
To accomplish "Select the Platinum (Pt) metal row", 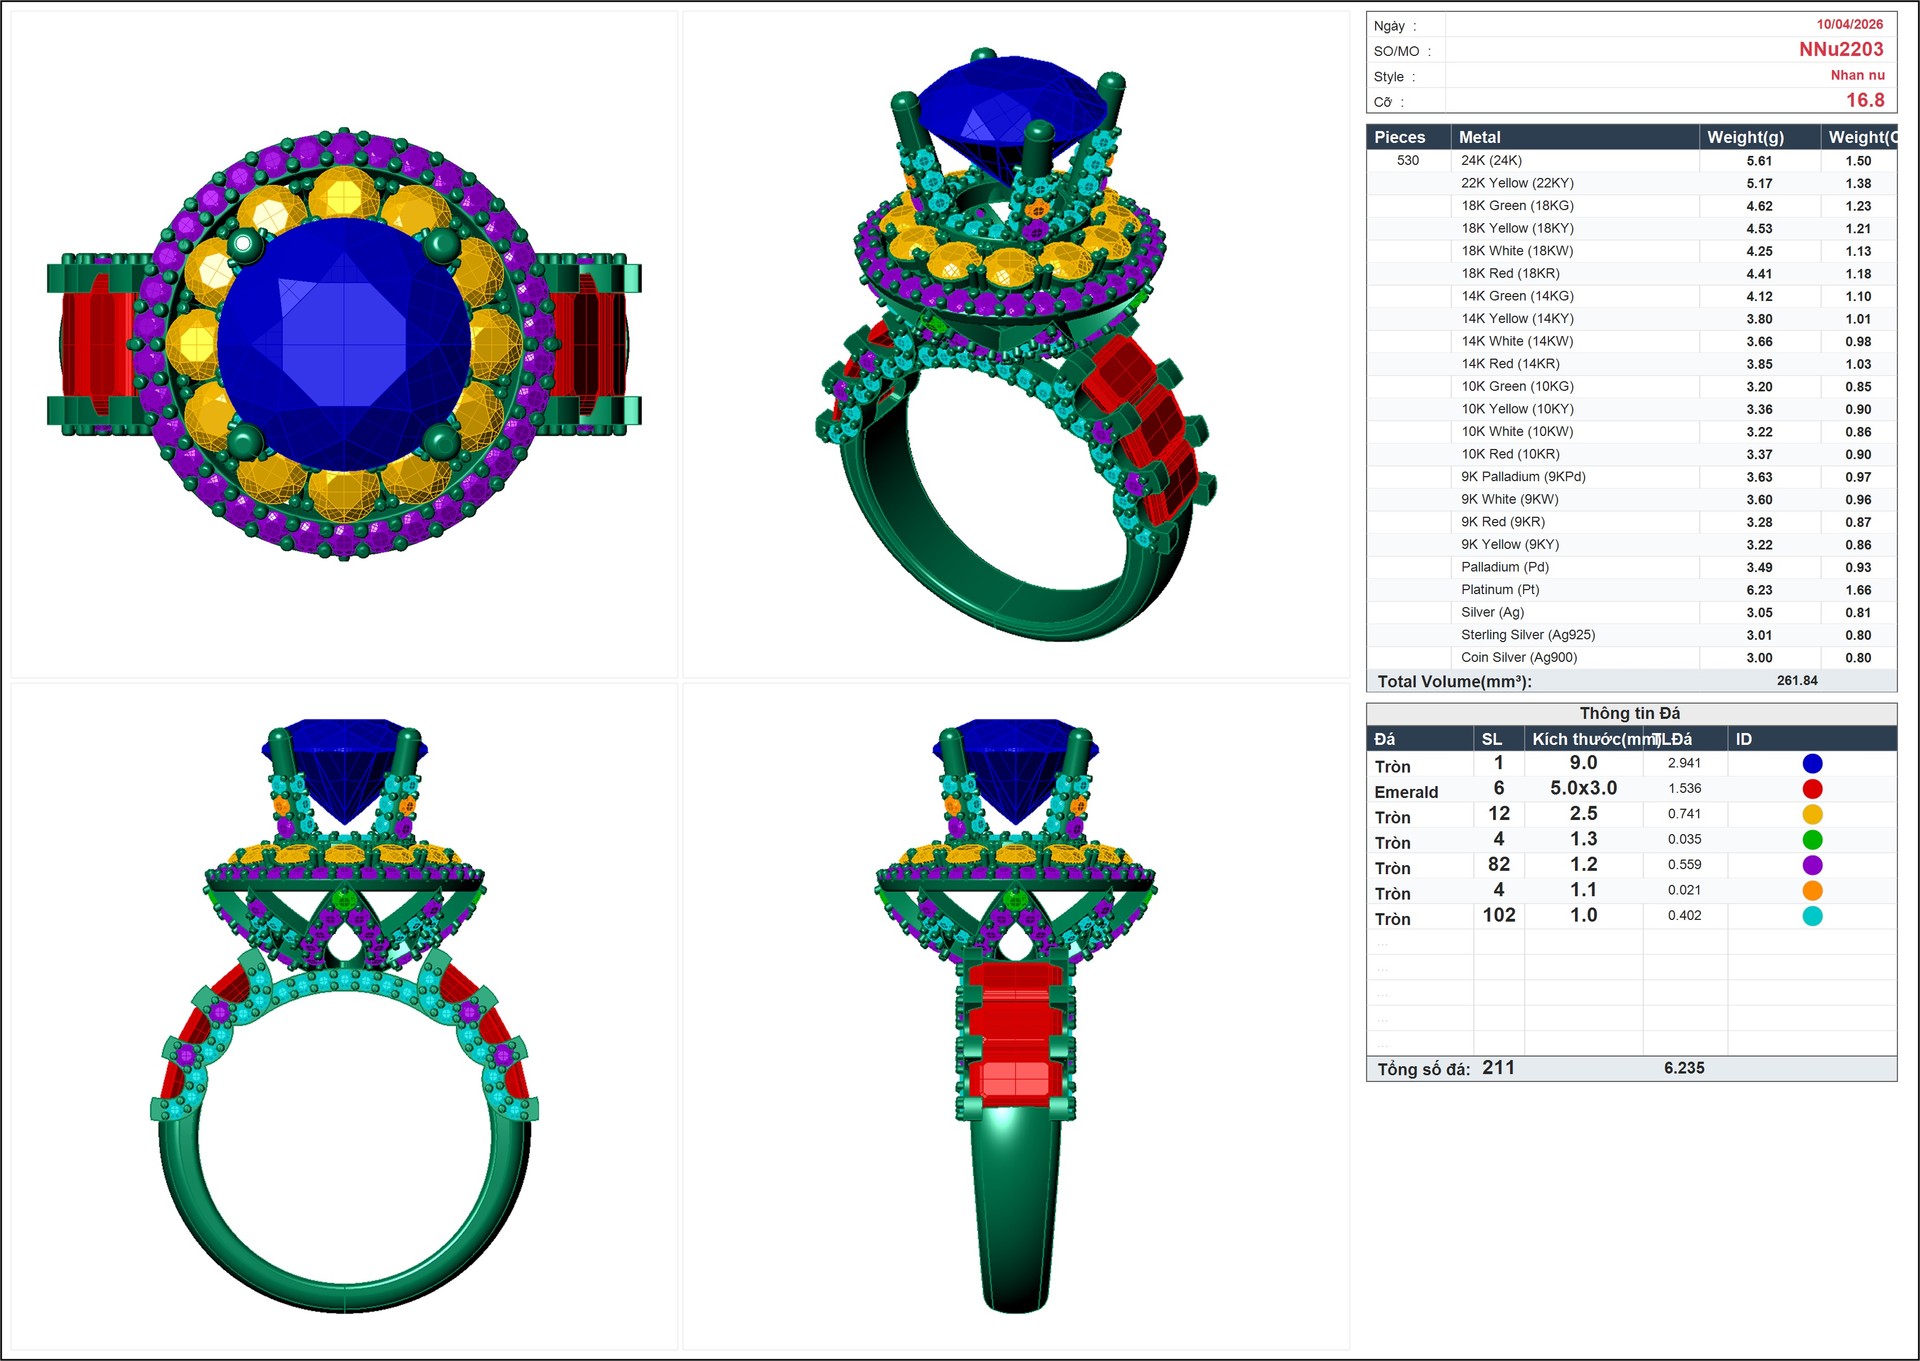I will tap(1499, 590).
